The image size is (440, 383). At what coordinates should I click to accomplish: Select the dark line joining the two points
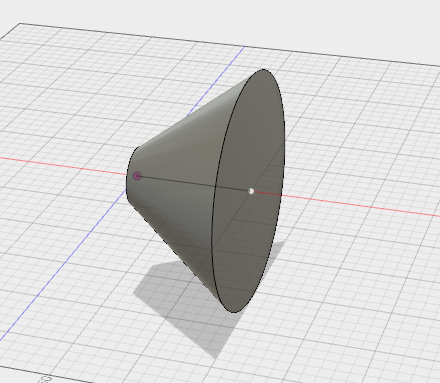pyautogui.click(x=194, y=183)
